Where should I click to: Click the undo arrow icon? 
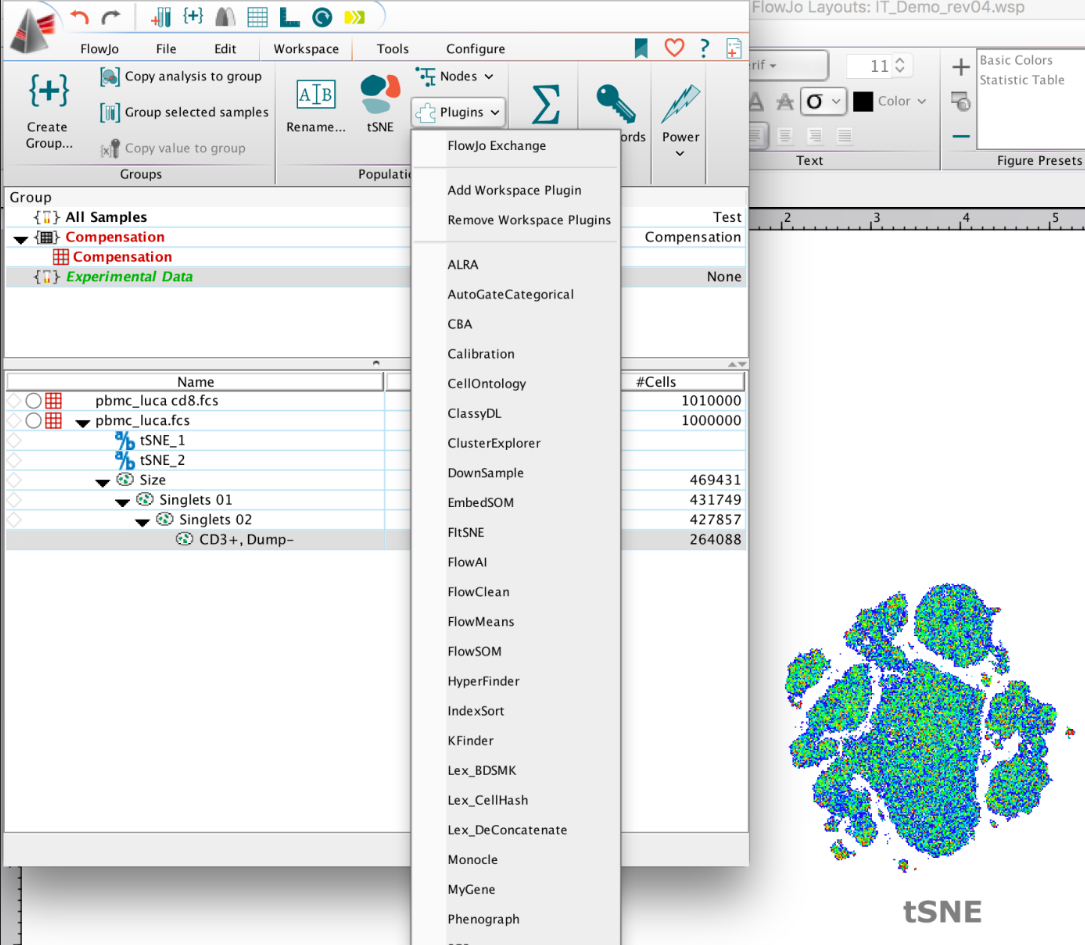tap(80, 17)
